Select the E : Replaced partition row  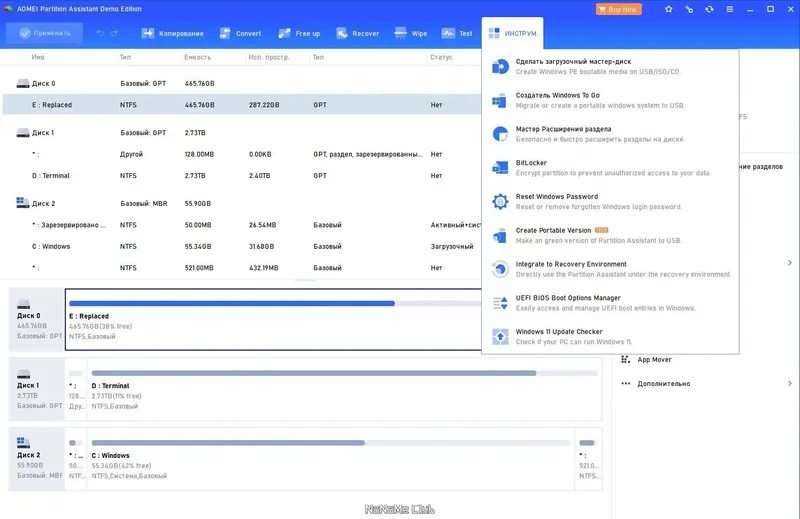242,105
